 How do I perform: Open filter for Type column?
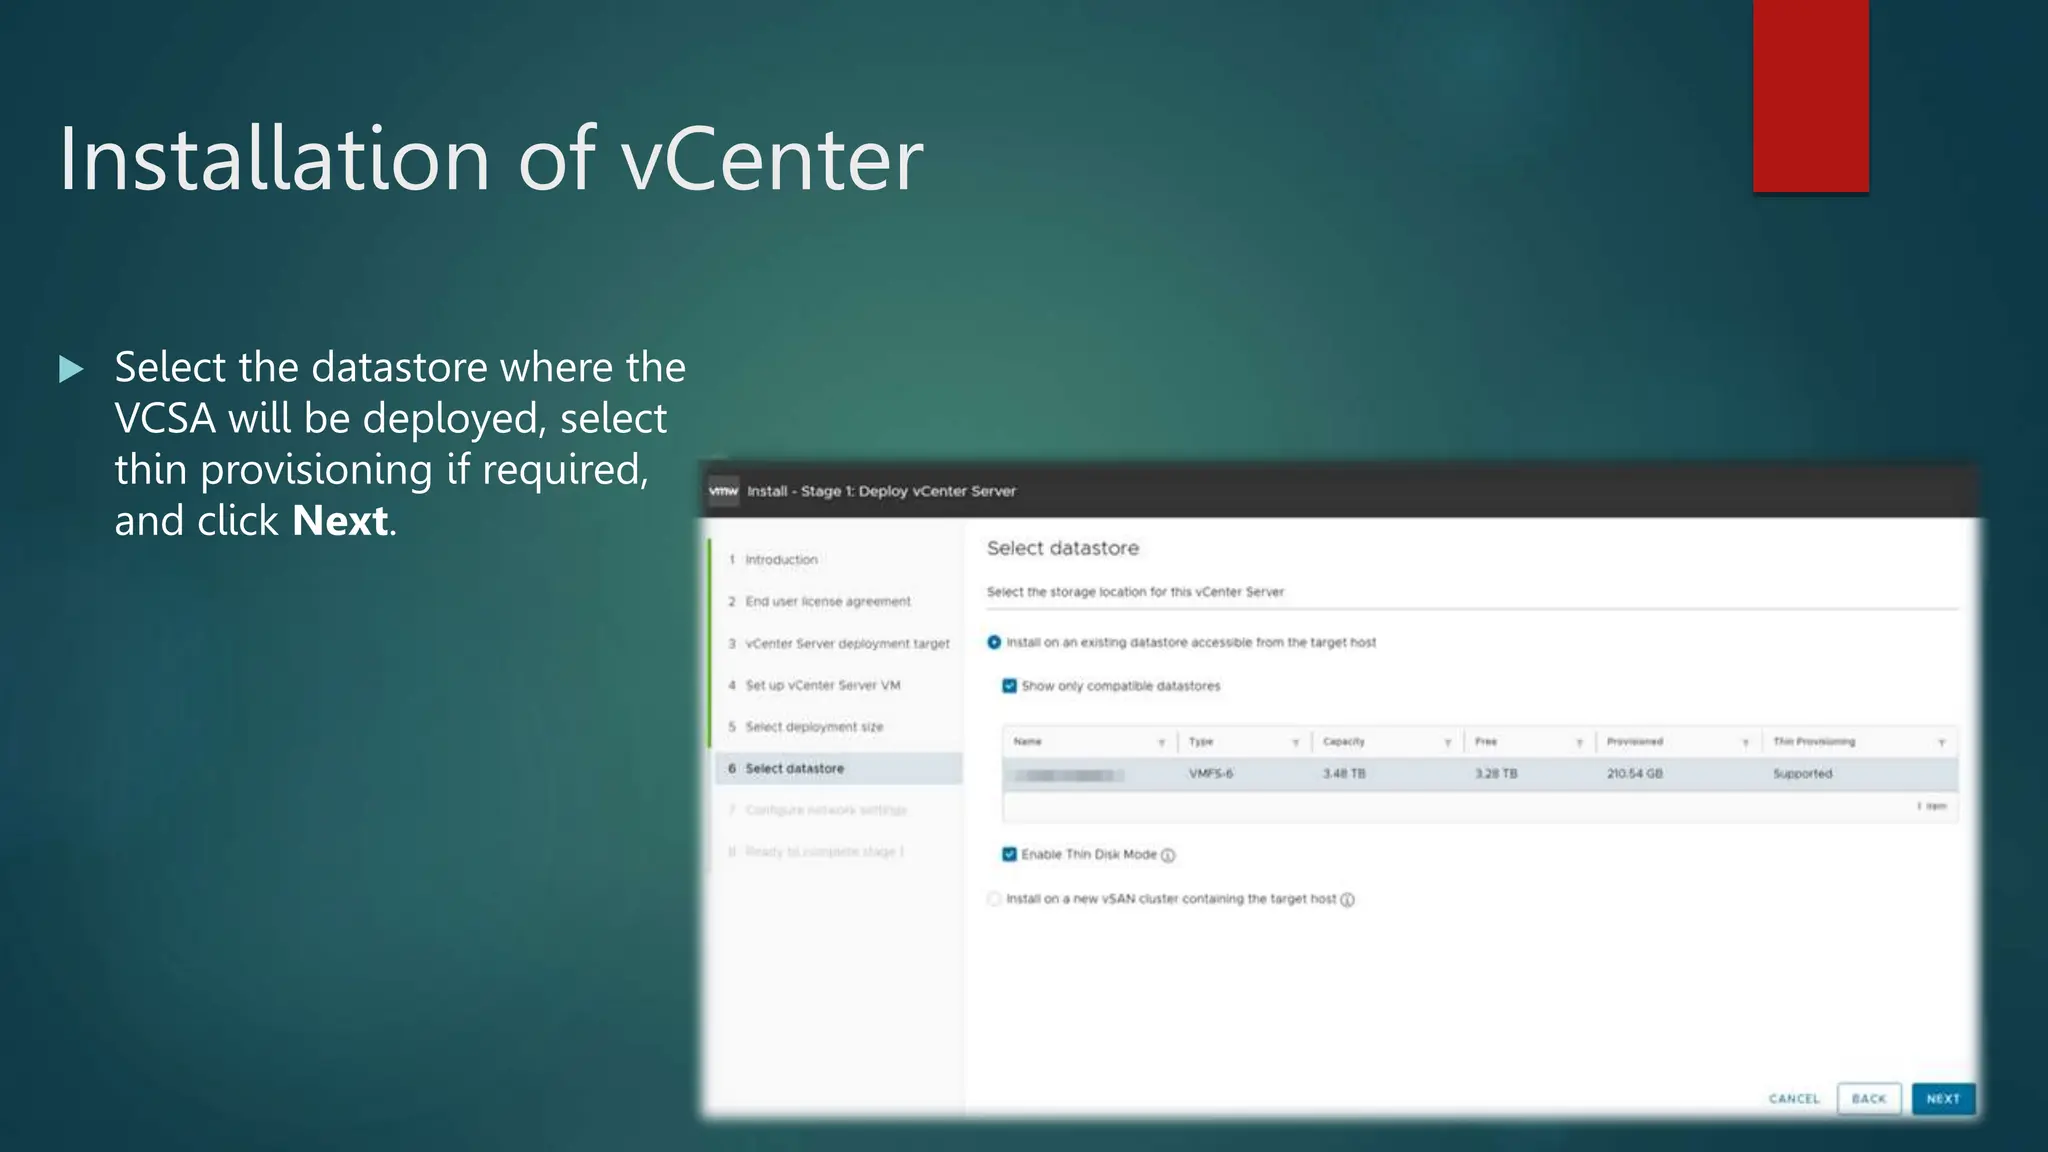point(1295,743)
